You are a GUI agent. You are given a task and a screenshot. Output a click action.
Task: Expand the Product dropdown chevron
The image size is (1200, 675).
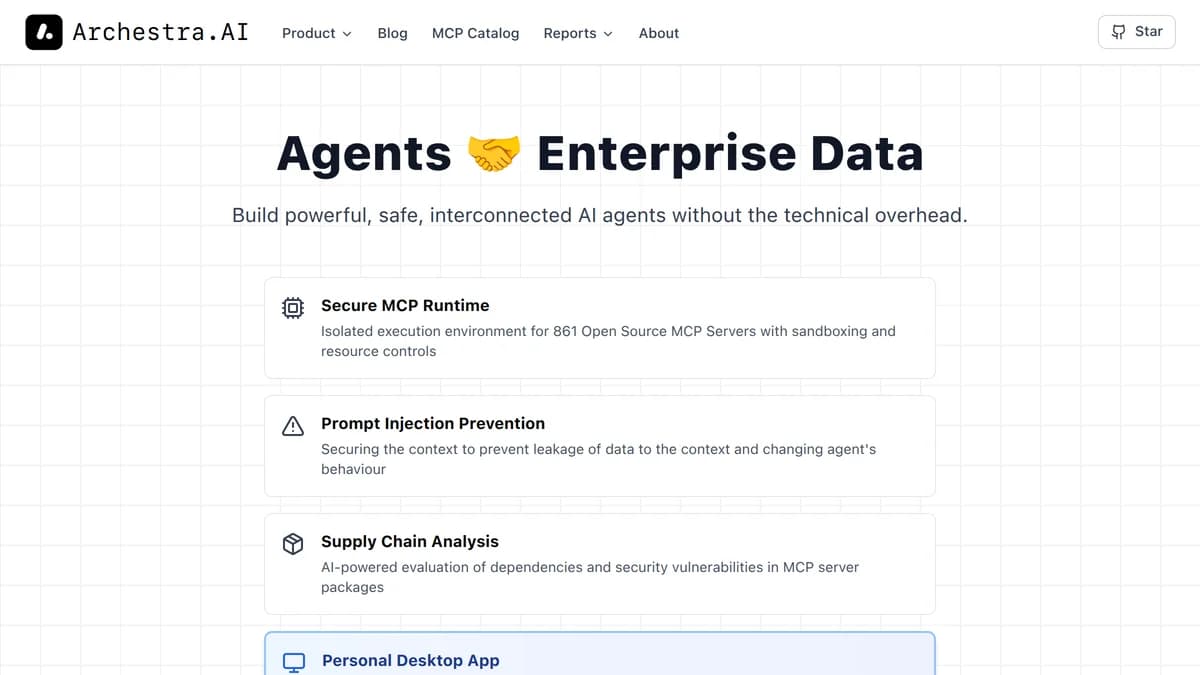pyautogui.click(x=347, y=34)
